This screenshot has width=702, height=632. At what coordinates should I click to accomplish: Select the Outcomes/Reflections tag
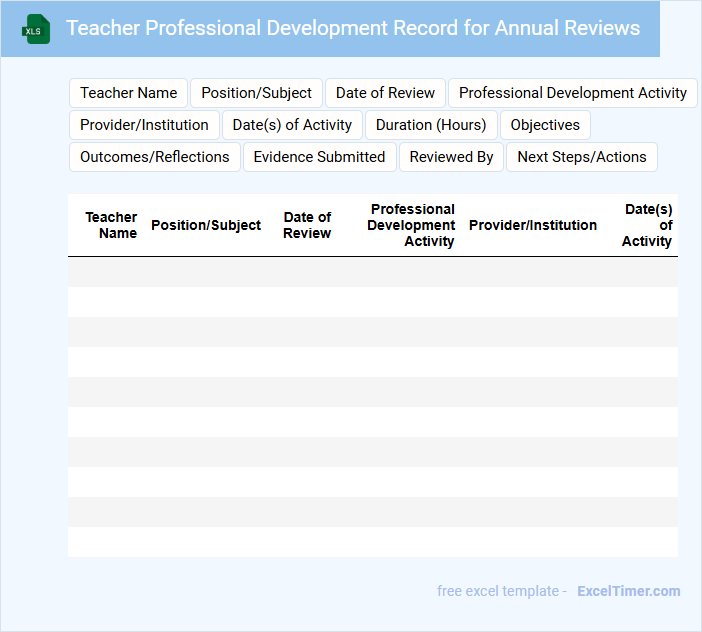[x=154, y=157]
